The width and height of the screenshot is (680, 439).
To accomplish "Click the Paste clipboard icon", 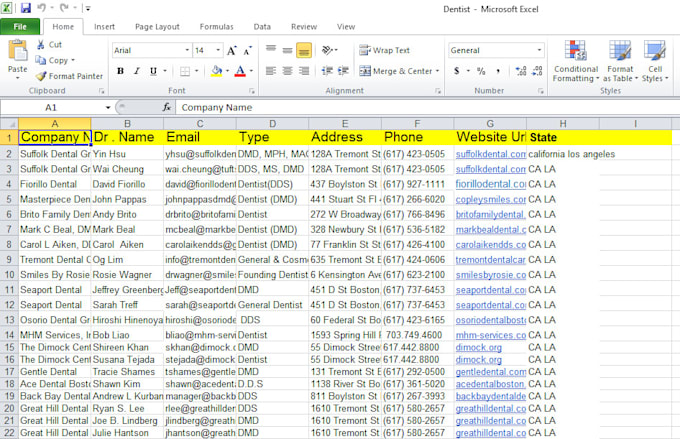I will 17,52.
